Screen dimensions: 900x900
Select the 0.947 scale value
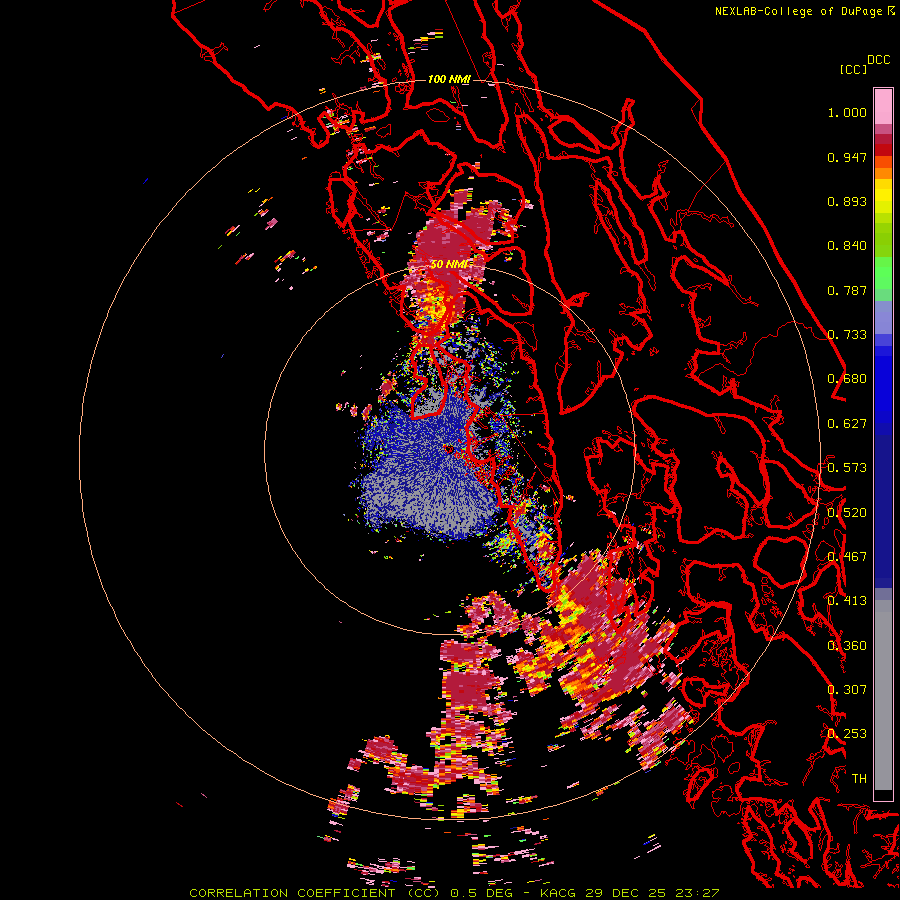click(x=847, y=157)
